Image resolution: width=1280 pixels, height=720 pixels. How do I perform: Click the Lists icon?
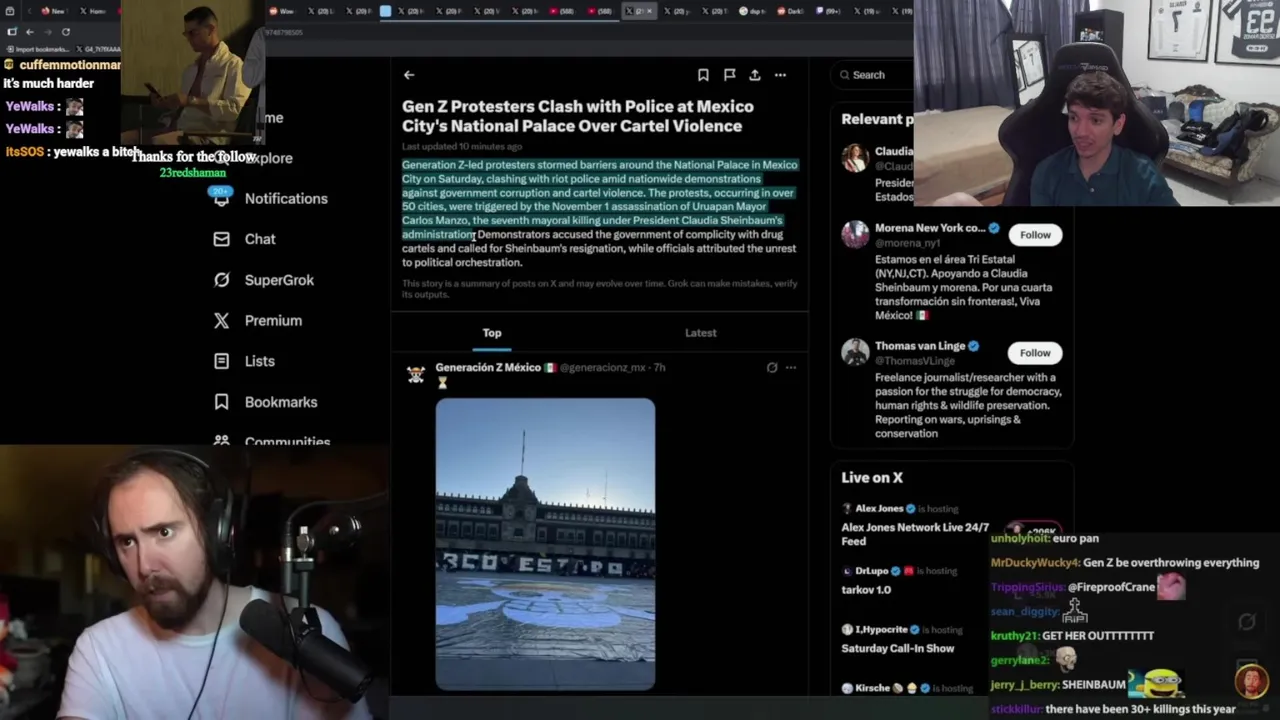click(x=221, y=361)
